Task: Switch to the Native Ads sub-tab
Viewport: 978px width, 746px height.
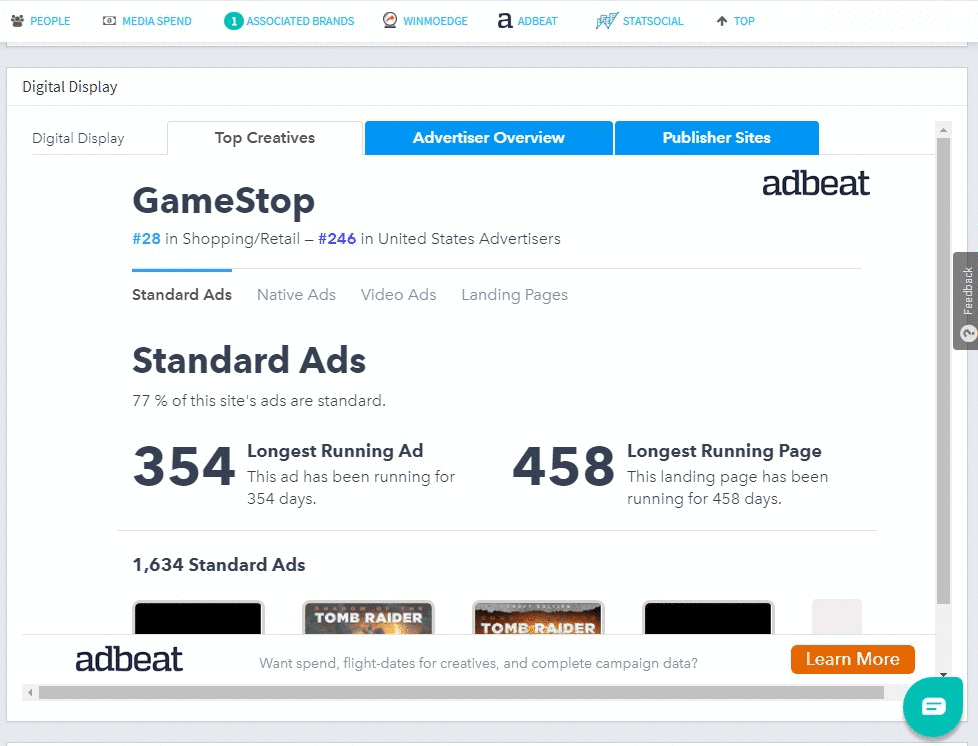Action: 296,294
